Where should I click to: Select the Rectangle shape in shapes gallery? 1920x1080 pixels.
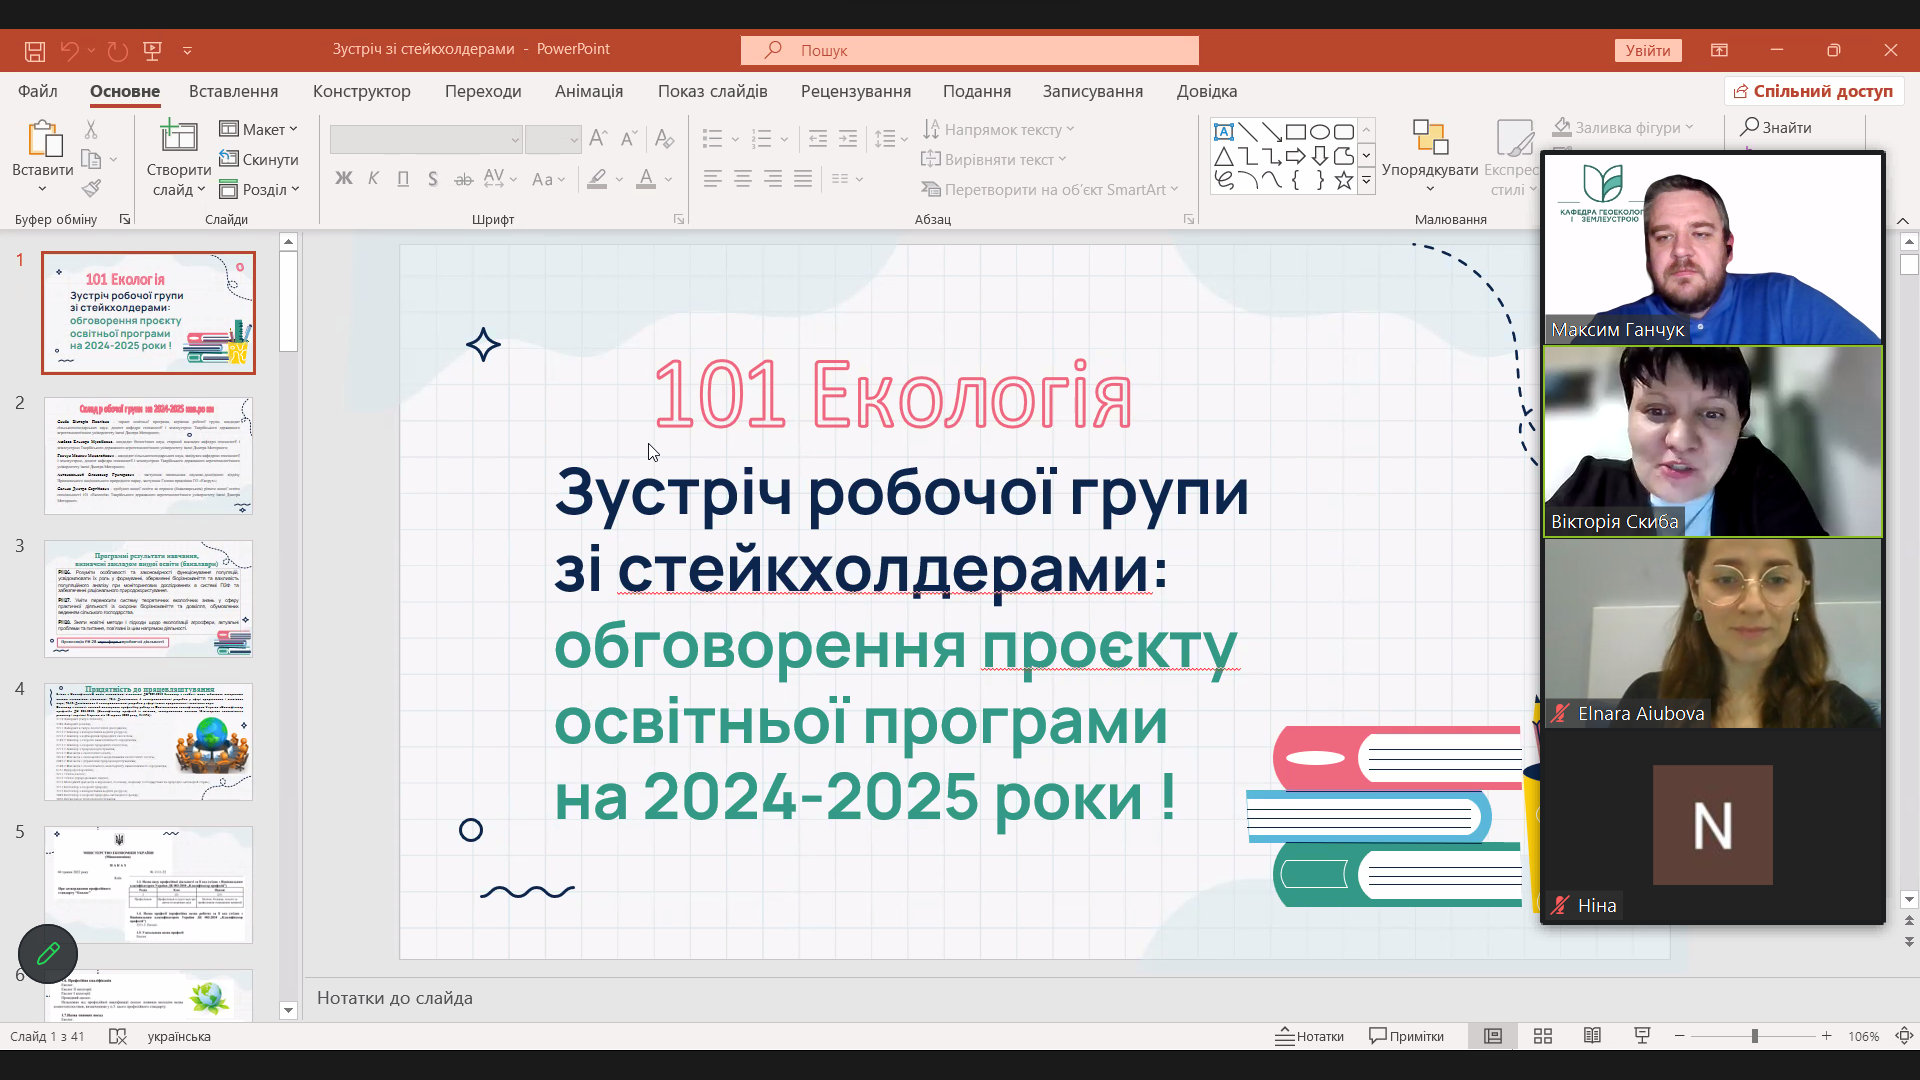(x=1297, y=130)
